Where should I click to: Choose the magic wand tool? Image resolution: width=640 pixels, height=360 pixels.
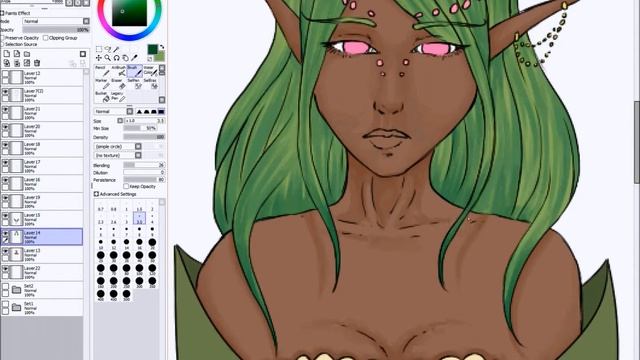coord(116,49)
